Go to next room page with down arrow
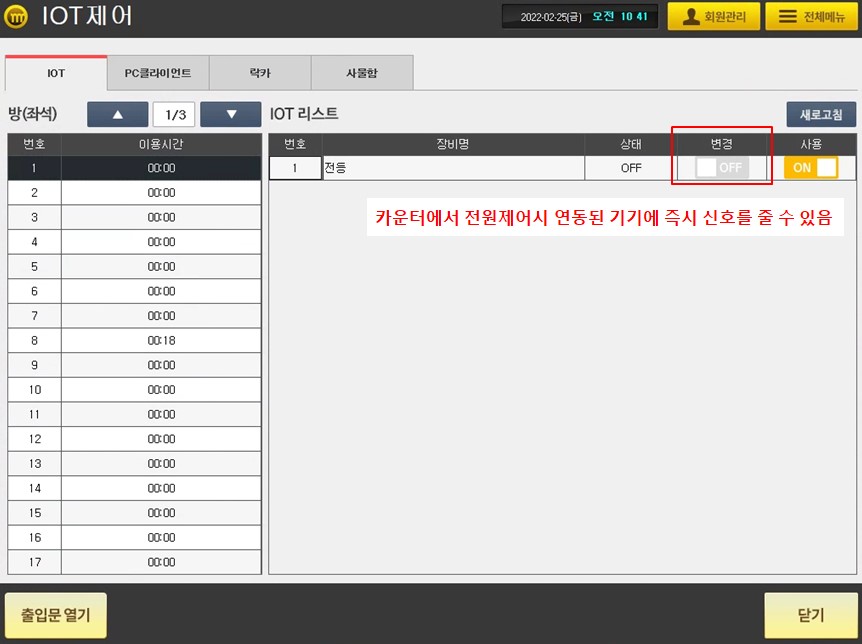 pos(231,114)
